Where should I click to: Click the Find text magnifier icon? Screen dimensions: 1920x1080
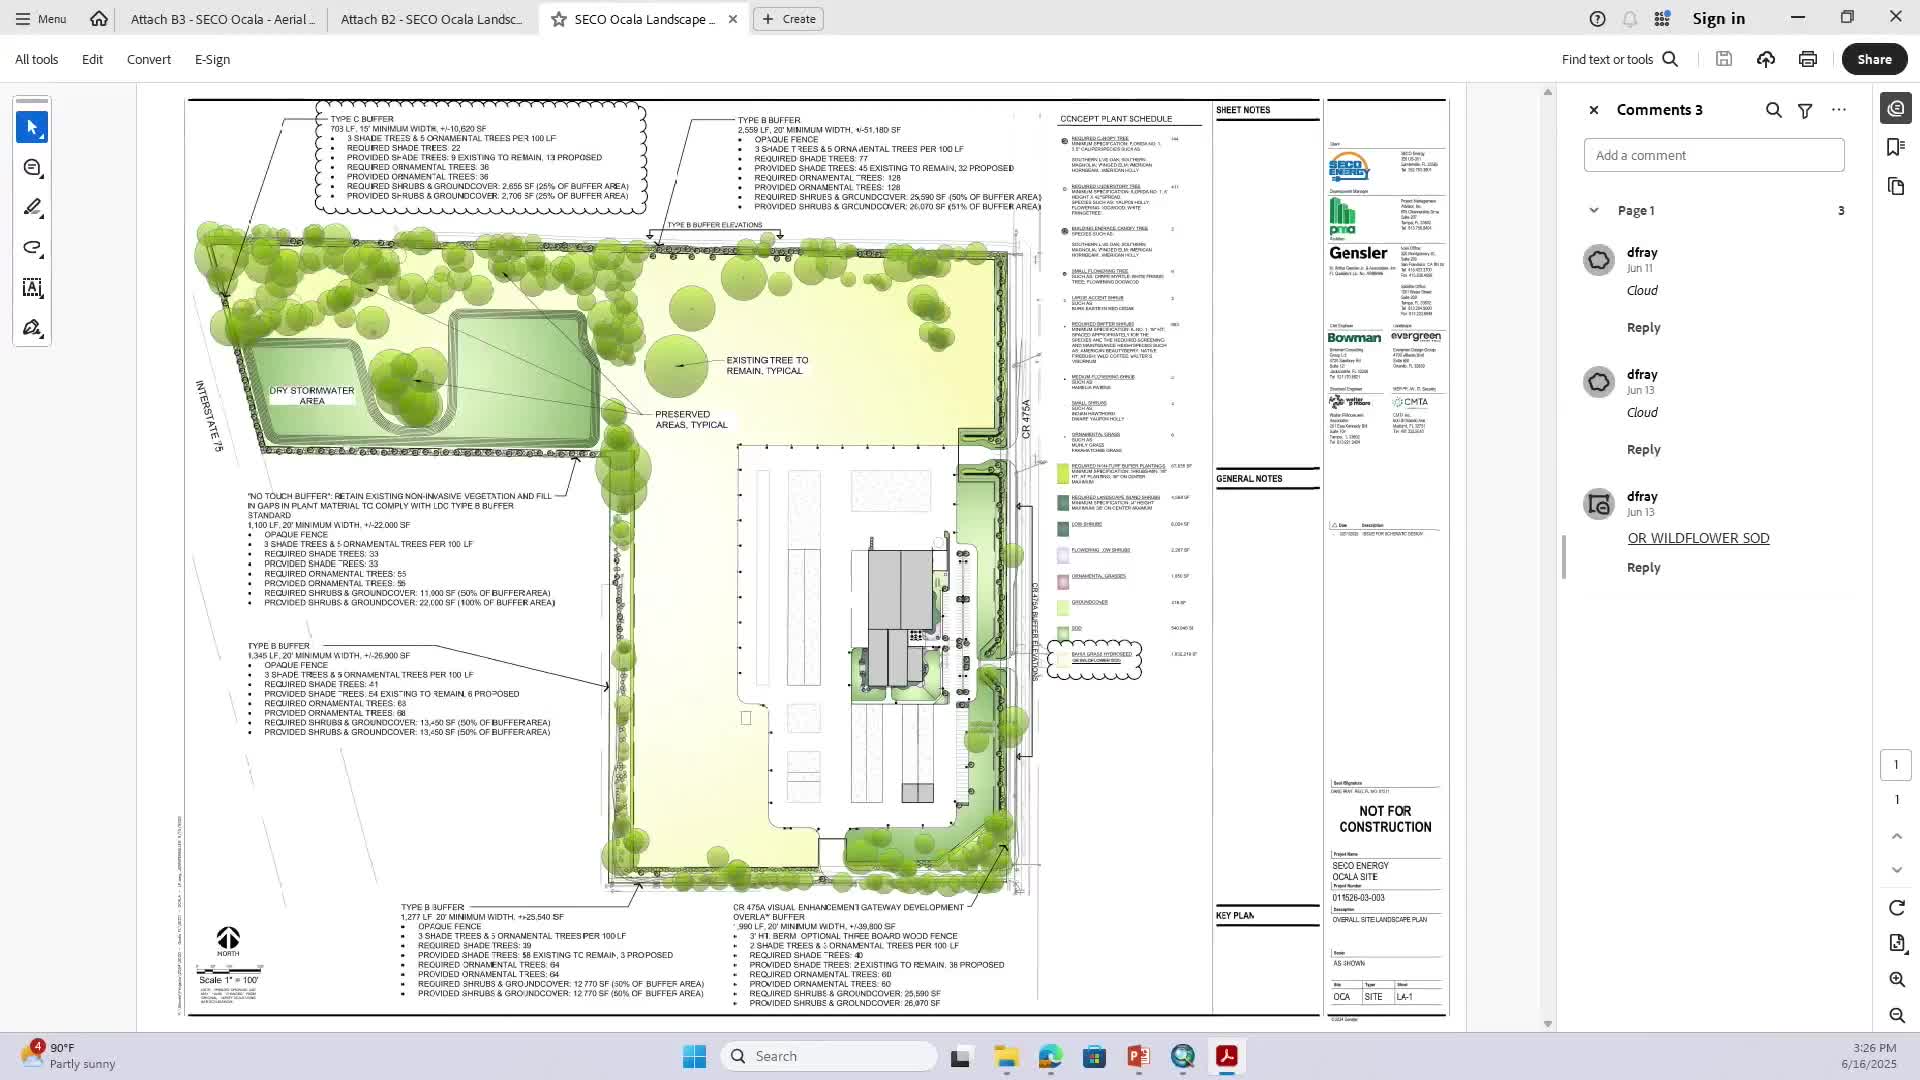[1670, 59]
